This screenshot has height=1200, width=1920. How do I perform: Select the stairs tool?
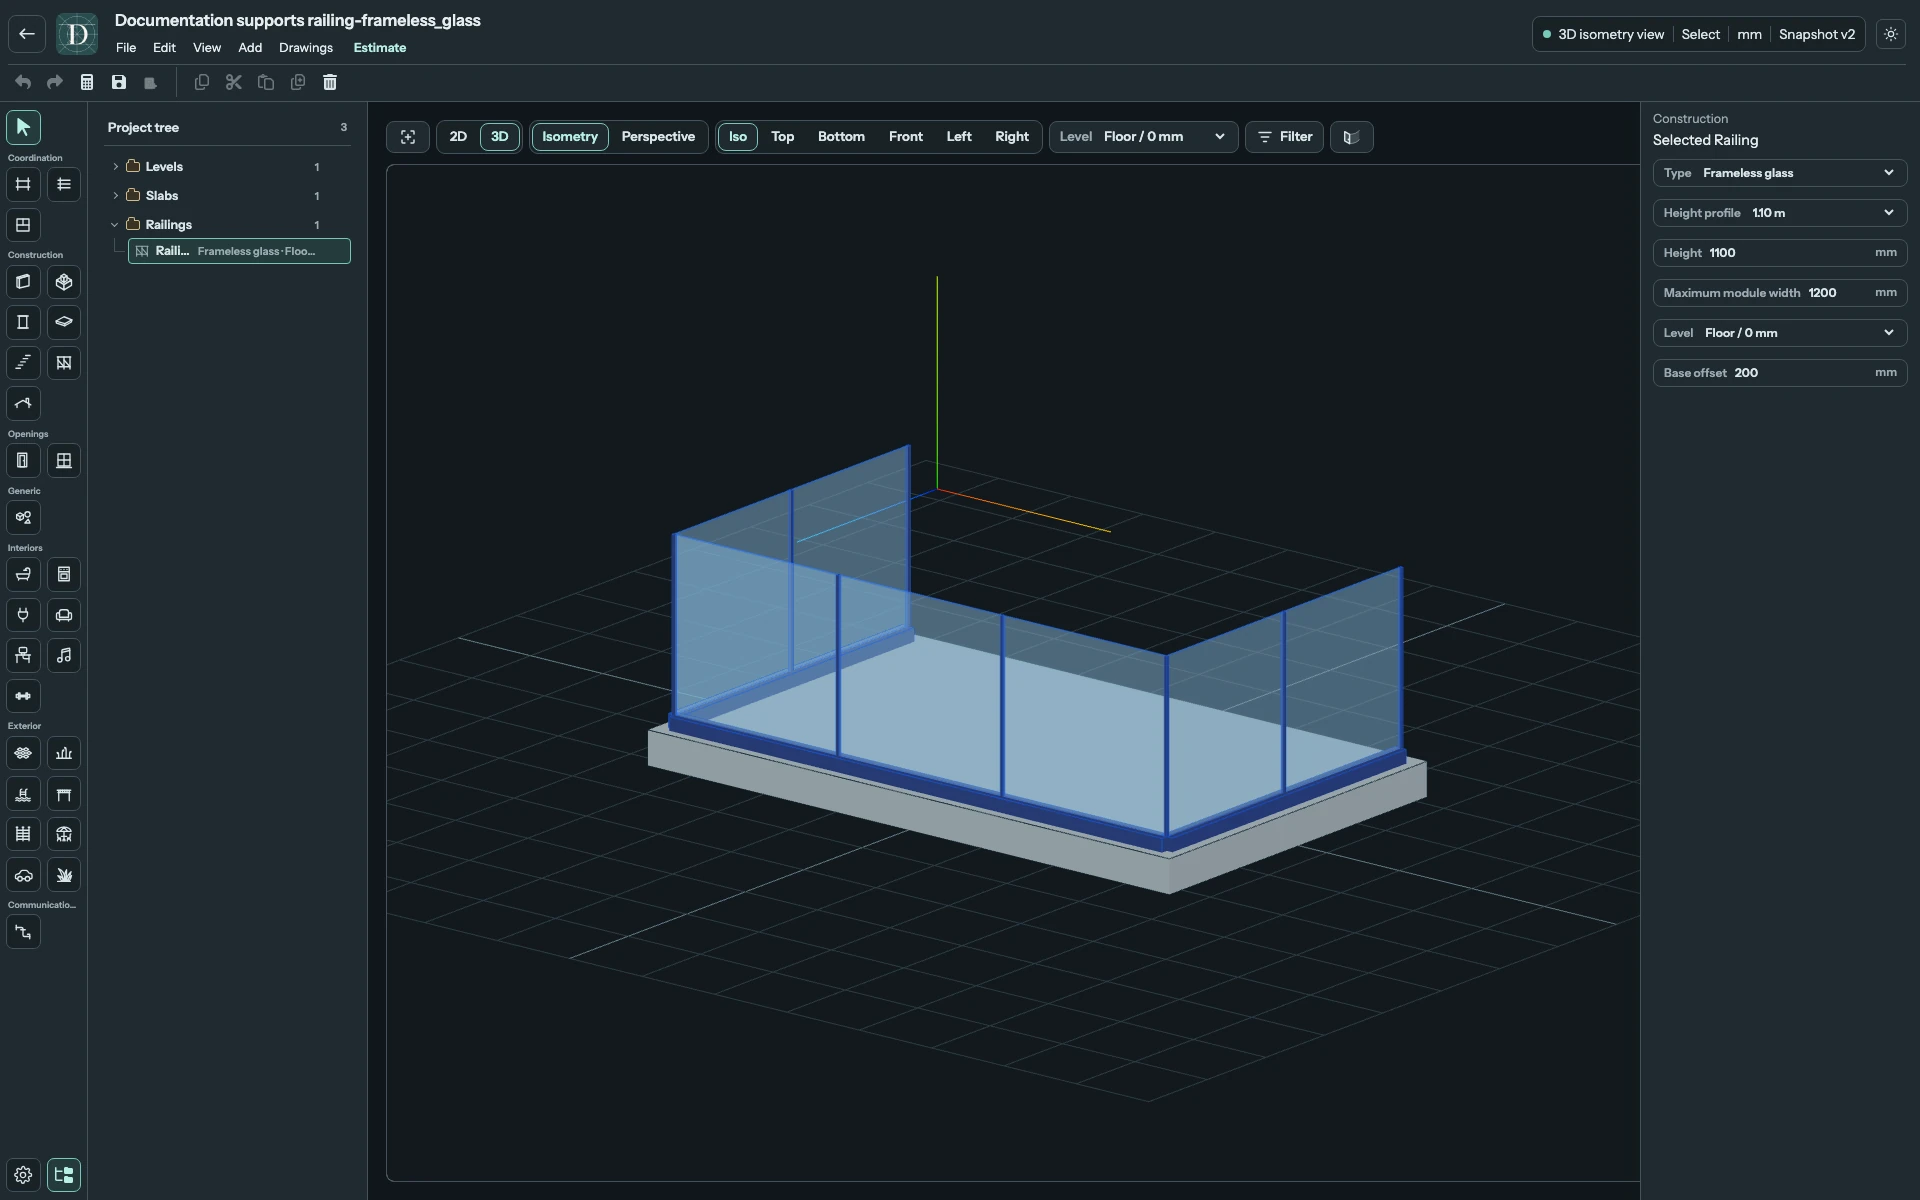click(x=23, y=363)
